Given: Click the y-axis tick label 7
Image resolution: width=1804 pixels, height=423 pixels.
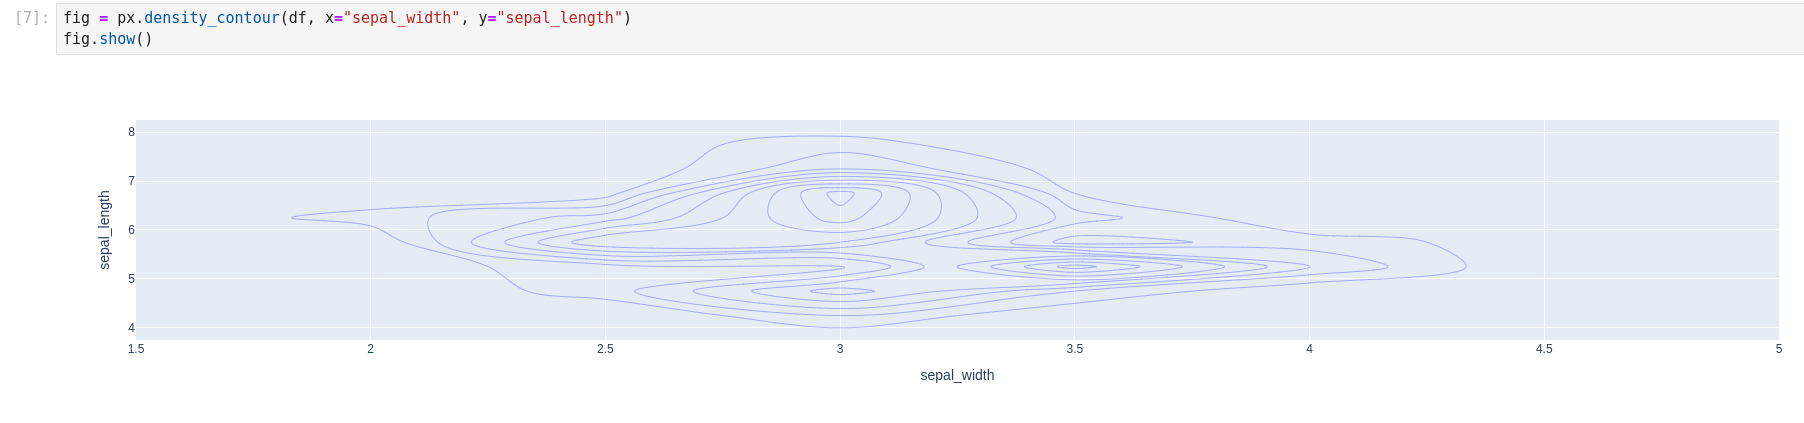Looking at the screenshot, I should (131, 181).
